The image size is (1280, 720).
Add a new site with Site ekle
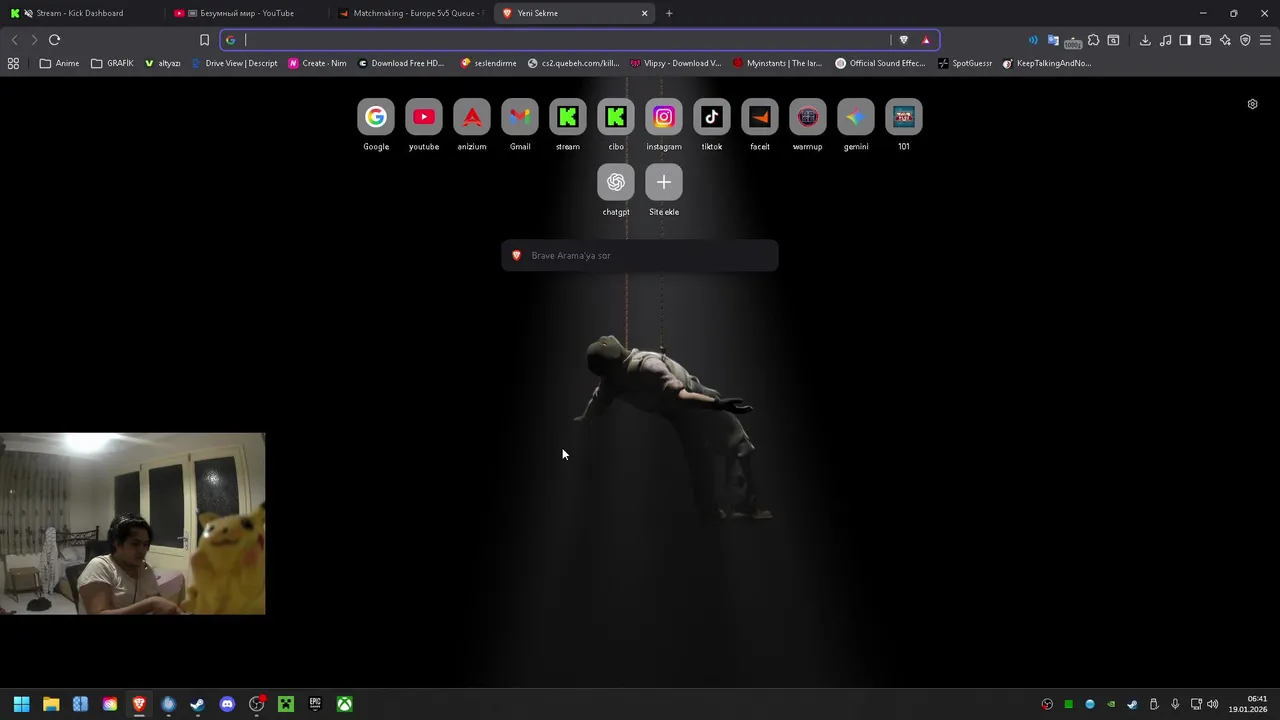click(x=664, y=182)
